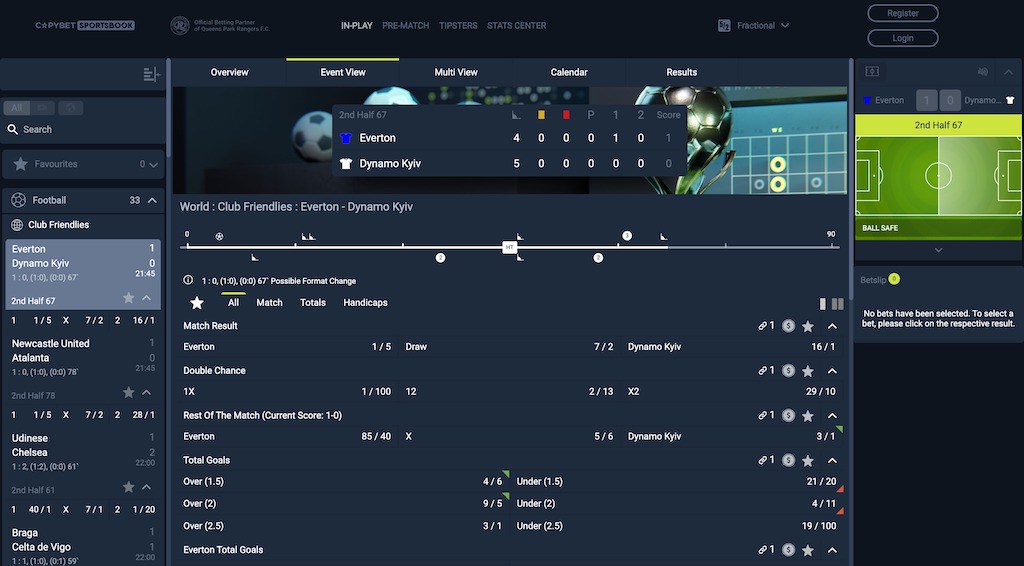The image size is (1024, 566).
Task: Click the Queens Park Rangers crest
Action: pos(180,25)
